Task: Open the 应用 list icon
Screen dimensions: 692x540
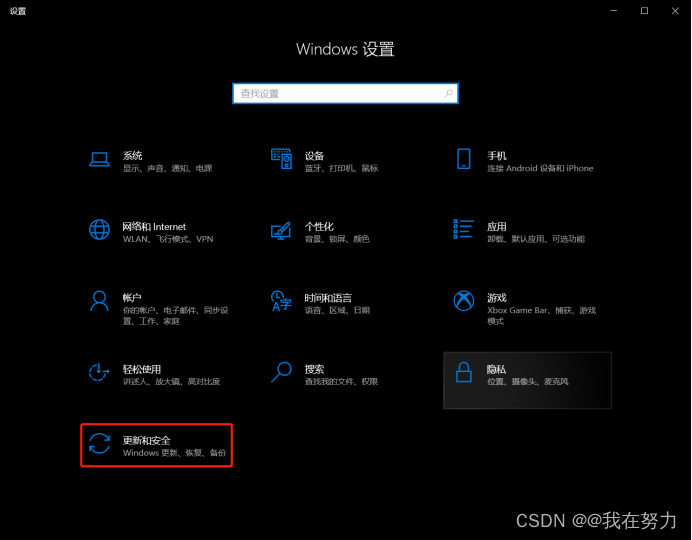Action: click(463, 229)
